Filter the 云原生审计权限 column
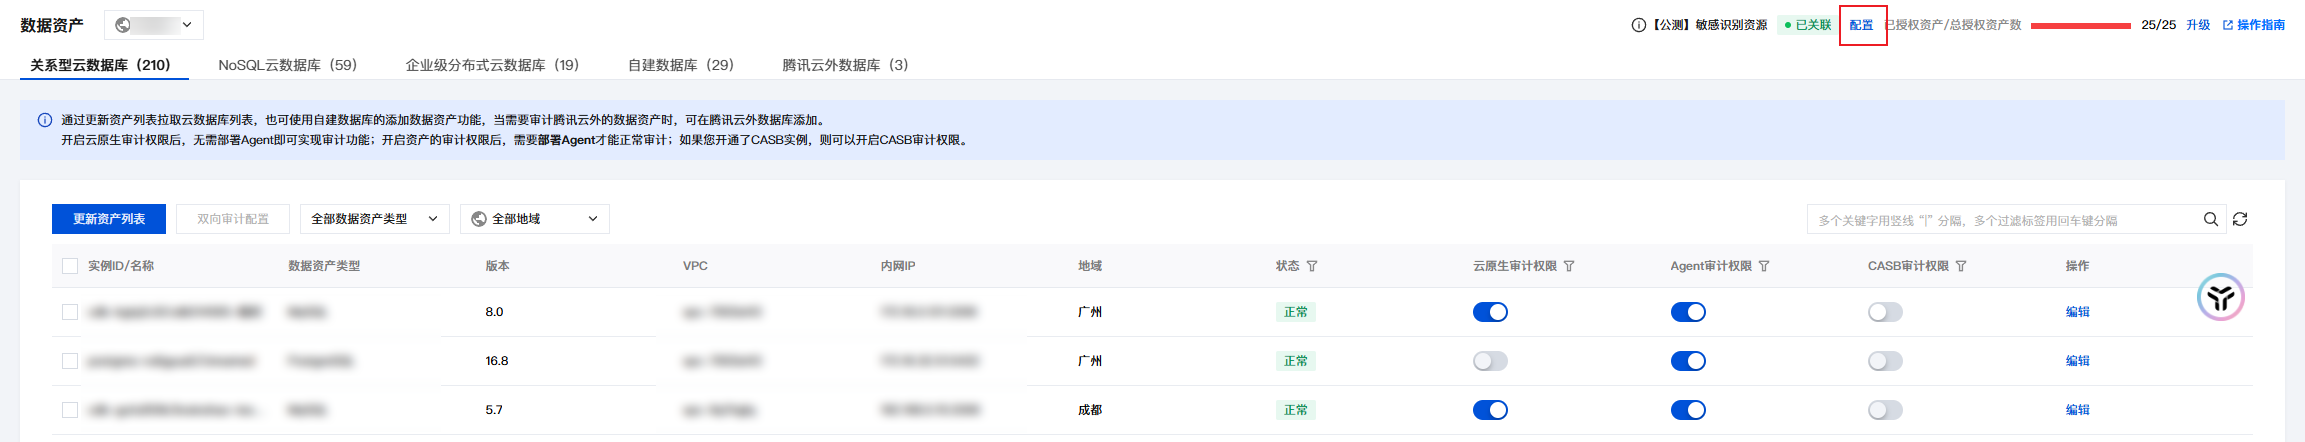The width and height of the screenshot is (2305, 442). click(1569, 266)
